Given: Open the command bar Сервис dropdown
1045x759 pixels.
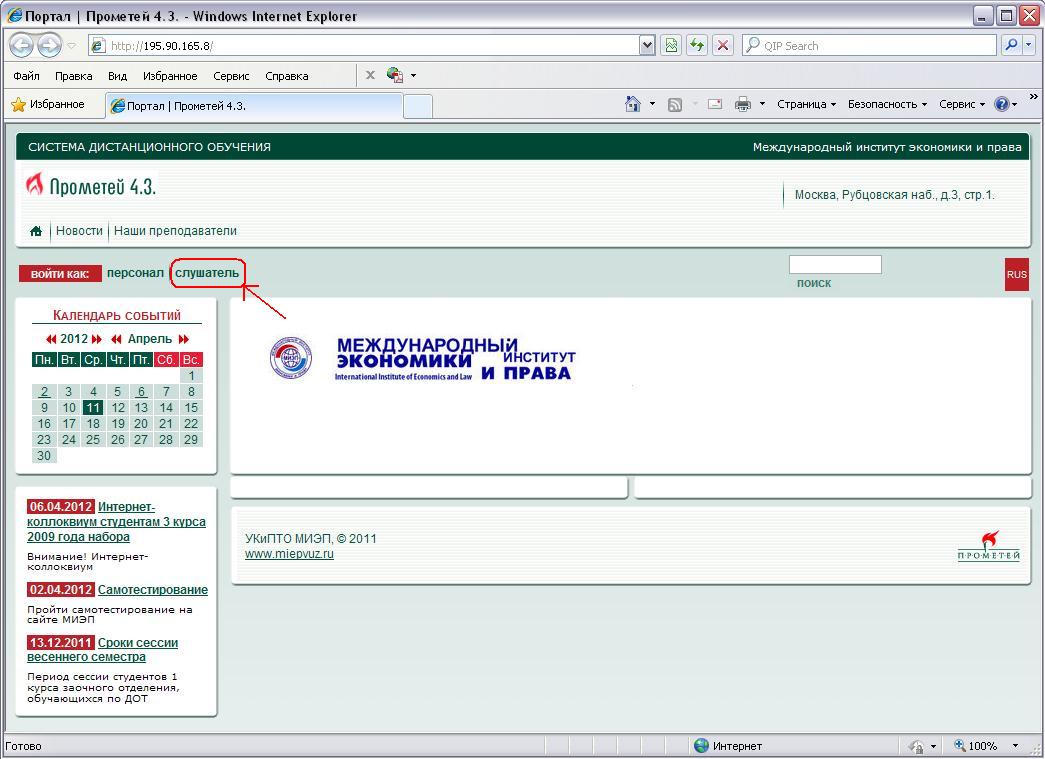Looking at the screenshot, I should 962,105.
